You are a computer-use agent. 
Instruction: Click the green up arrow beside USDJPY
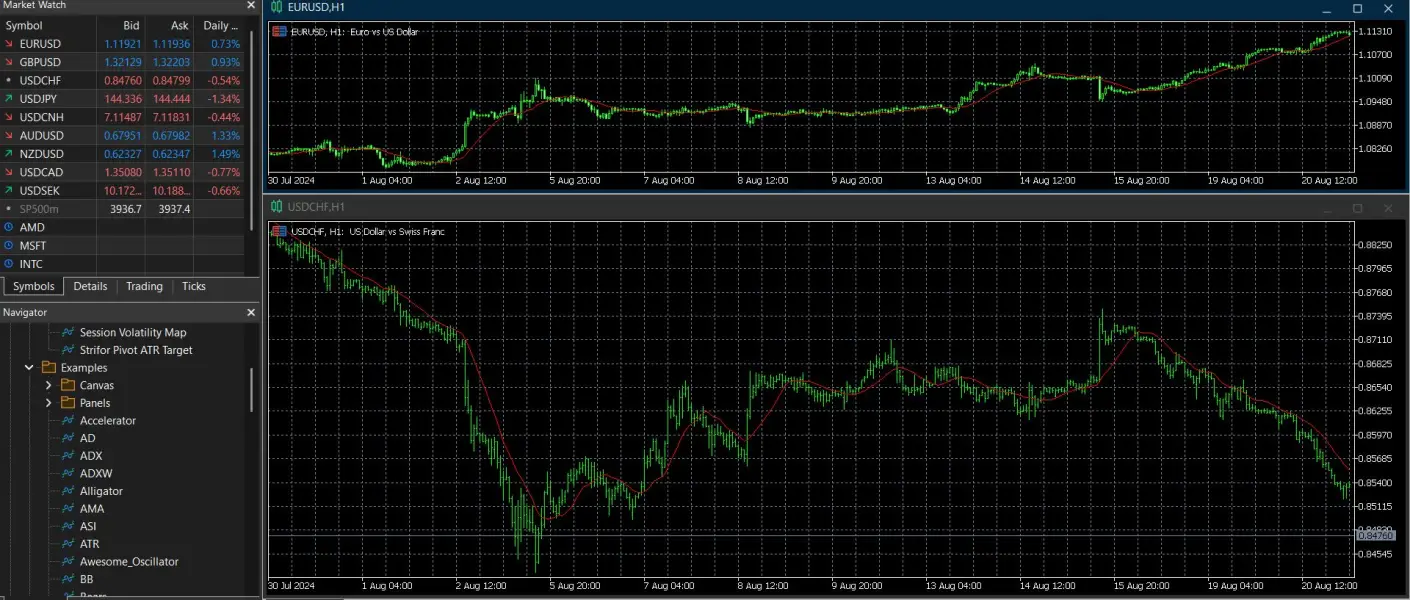click(9, 98)
